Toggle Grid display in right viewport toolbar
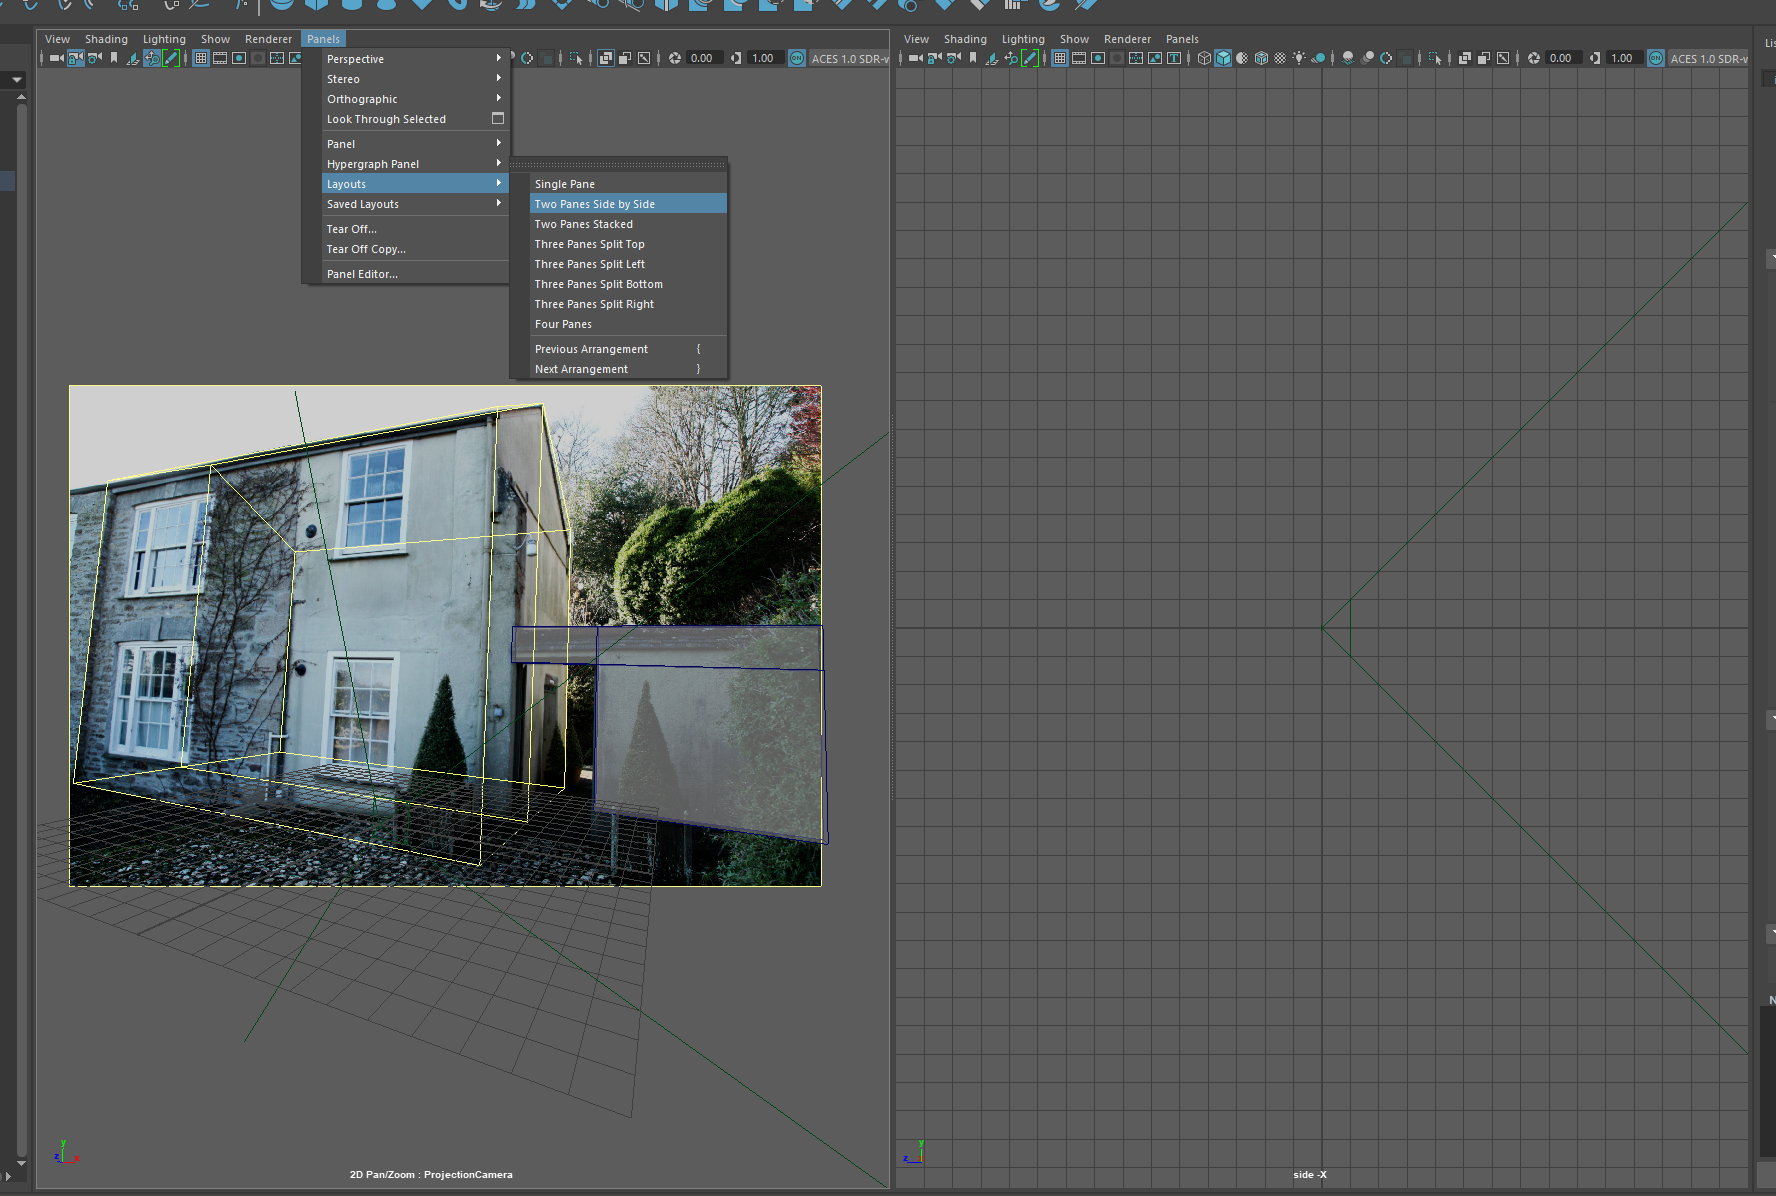 point(1059,58)
